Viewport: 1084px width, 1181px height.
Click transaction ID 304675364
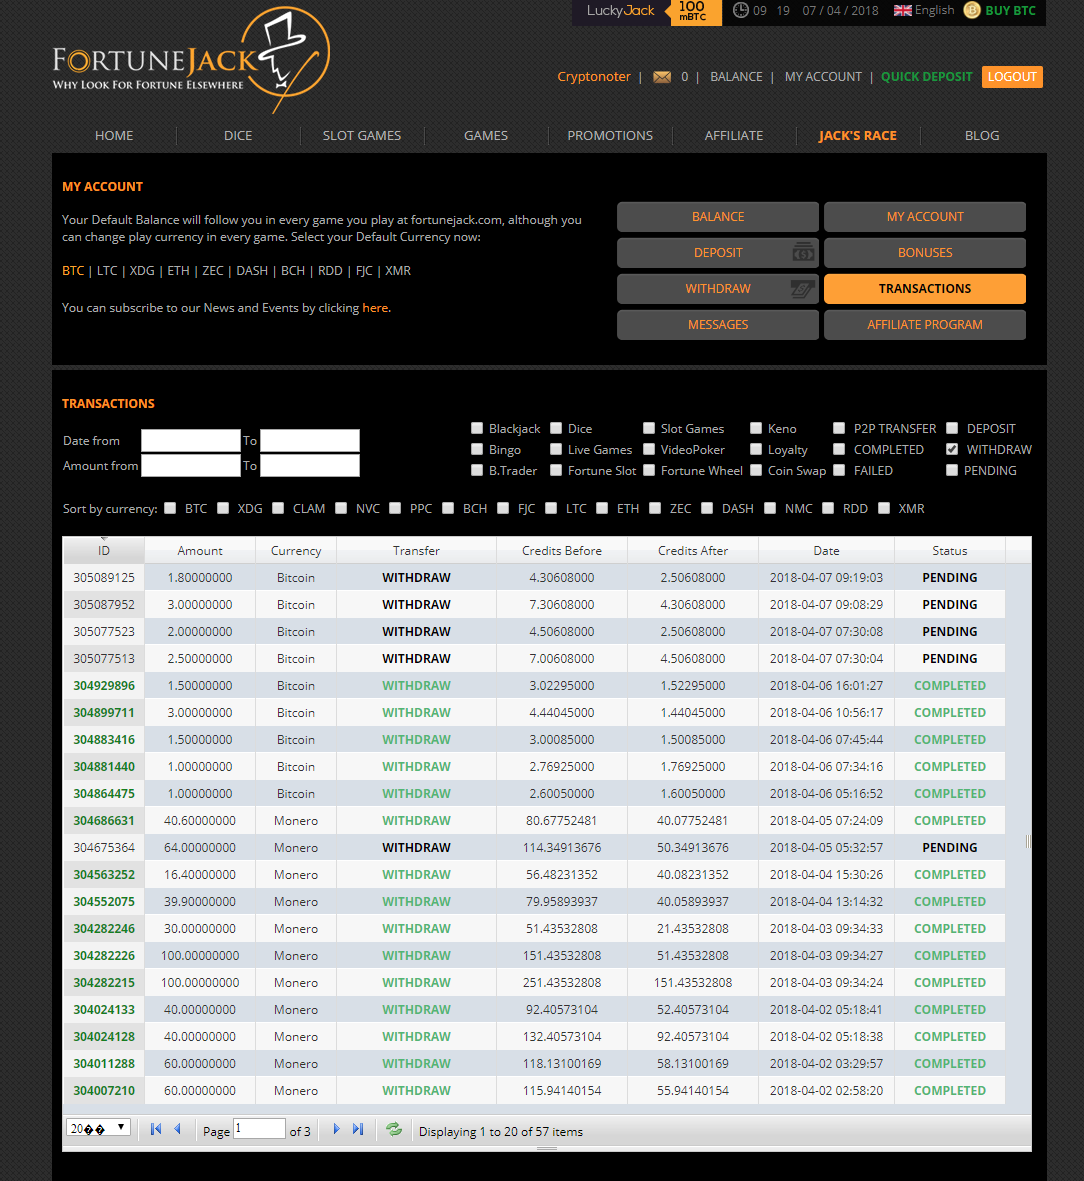[x=104, y=847]
